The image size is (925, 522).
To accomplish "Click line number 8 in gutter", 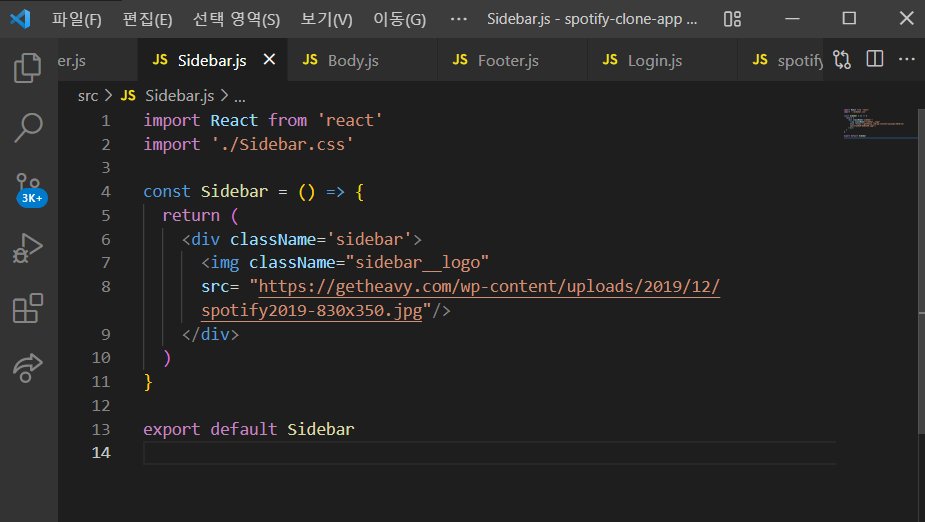I will [x=106, y=287].
